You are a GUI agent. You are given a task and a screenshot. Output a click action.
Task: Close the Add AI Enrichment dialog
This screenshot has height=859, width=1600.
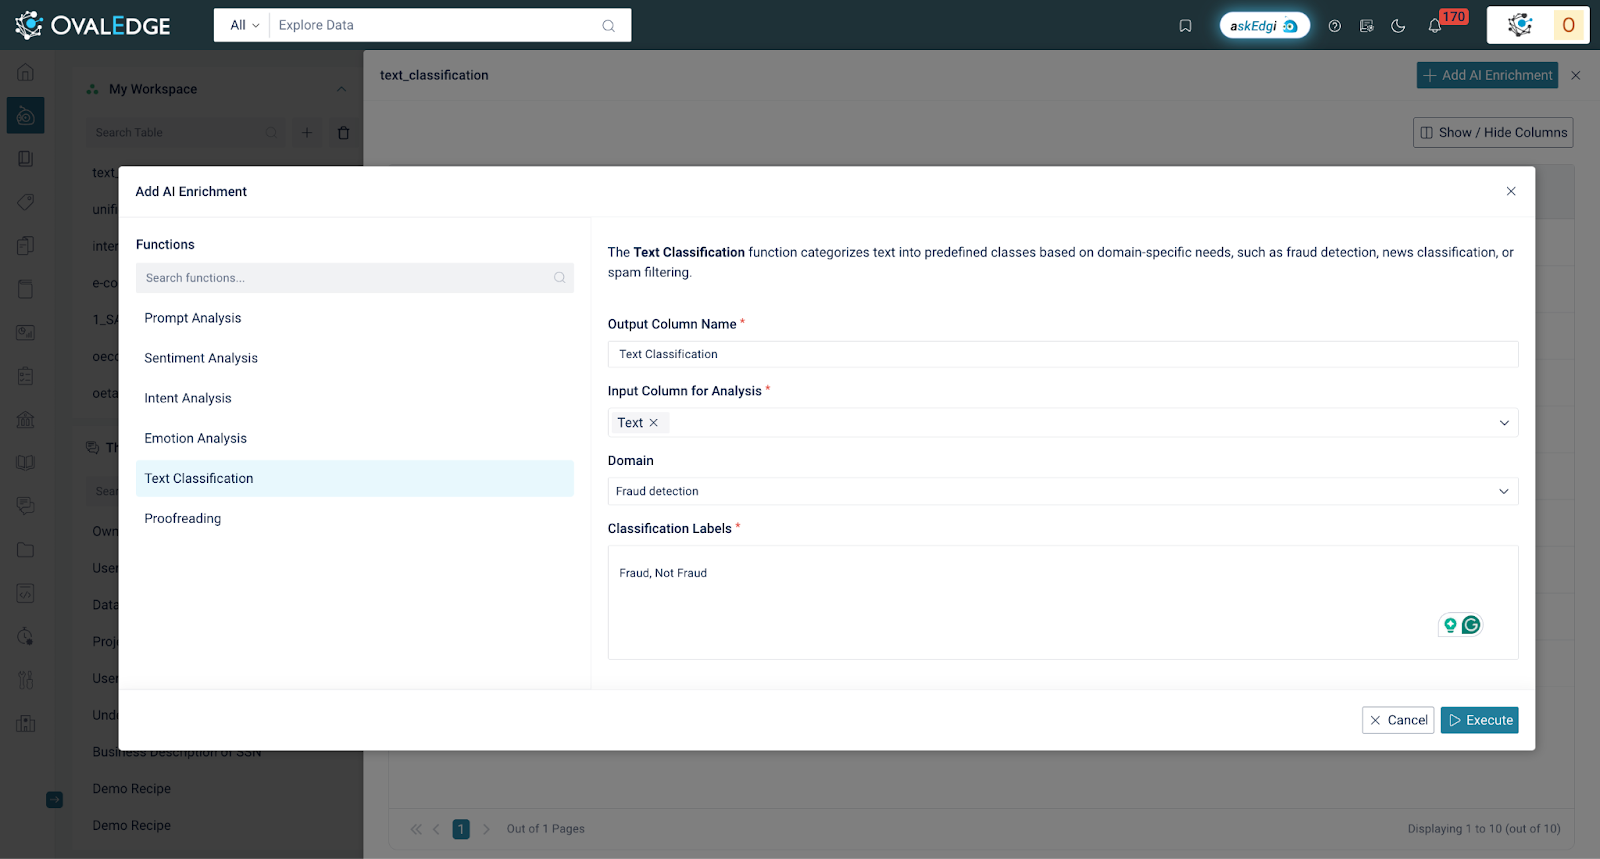coord(1511,191)
